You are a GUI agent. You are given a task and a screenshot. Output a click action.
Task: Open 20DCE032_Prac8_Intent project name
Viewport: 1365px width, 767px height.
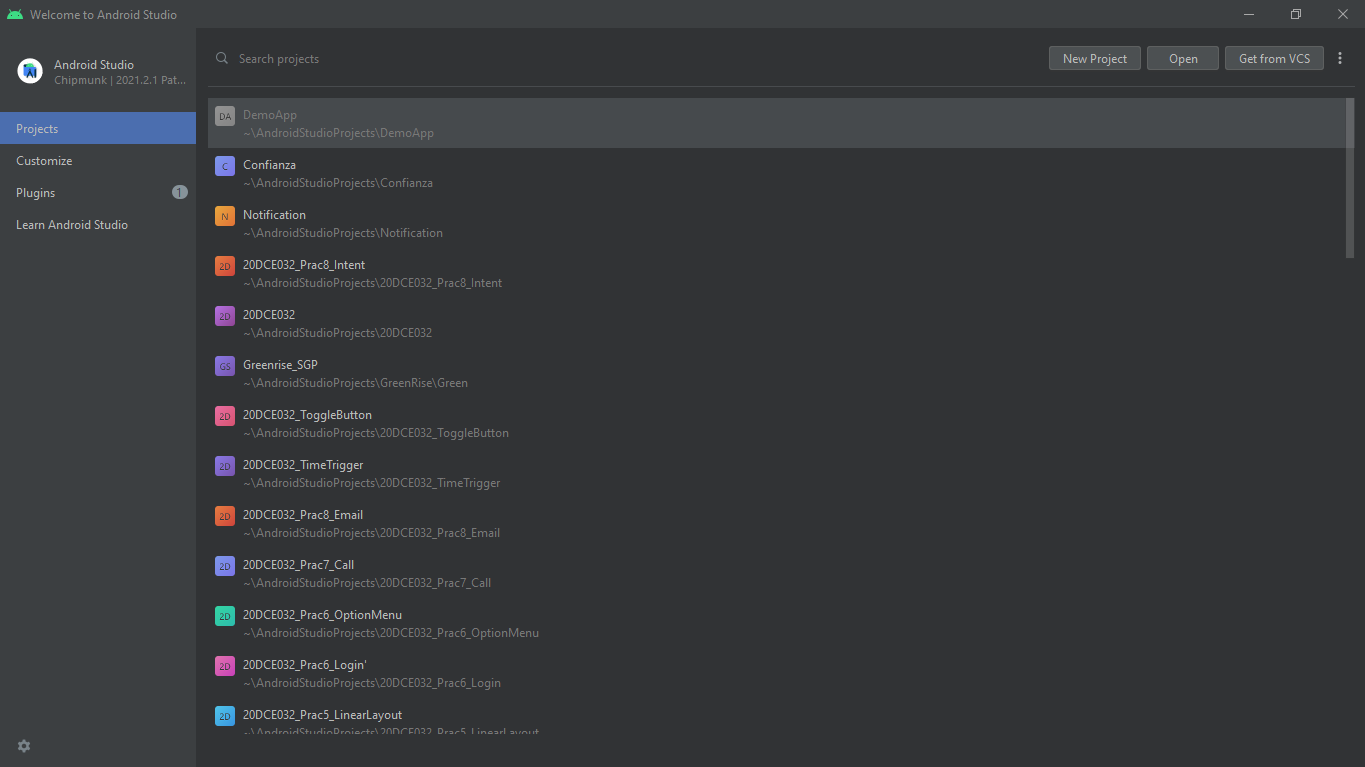[x=304, y=265]
